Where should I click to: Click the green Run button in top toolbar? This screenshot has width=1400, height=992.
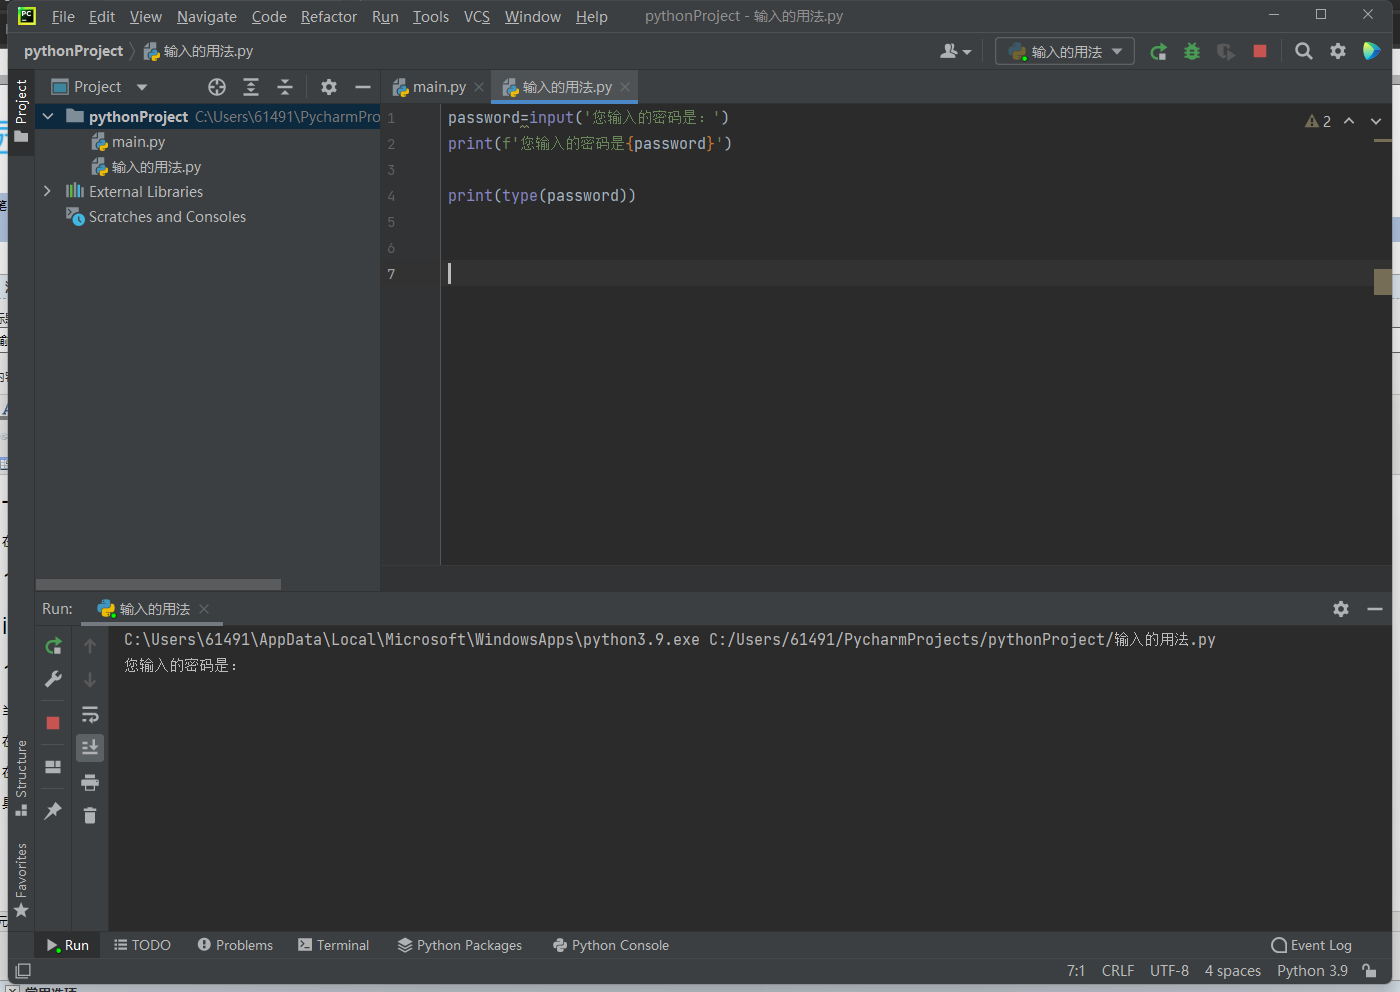pos(1158,52)
